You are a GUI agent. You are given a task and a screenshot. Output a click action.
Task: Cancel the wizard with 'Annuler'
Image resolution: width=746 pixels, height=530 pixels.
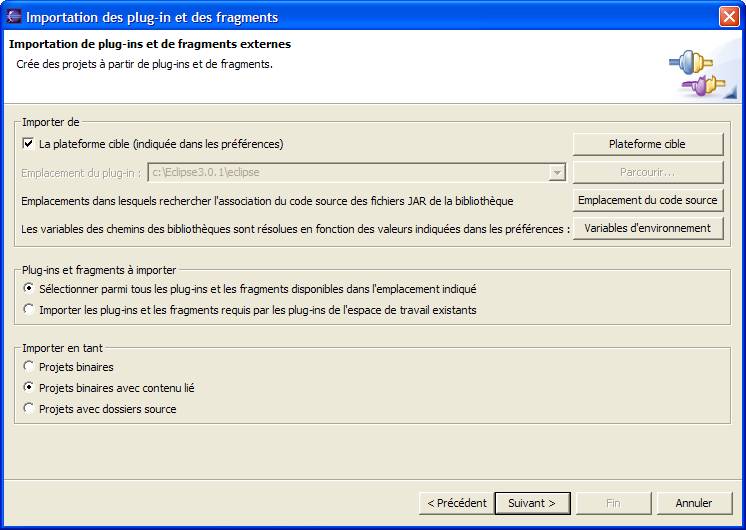point(694,503)
